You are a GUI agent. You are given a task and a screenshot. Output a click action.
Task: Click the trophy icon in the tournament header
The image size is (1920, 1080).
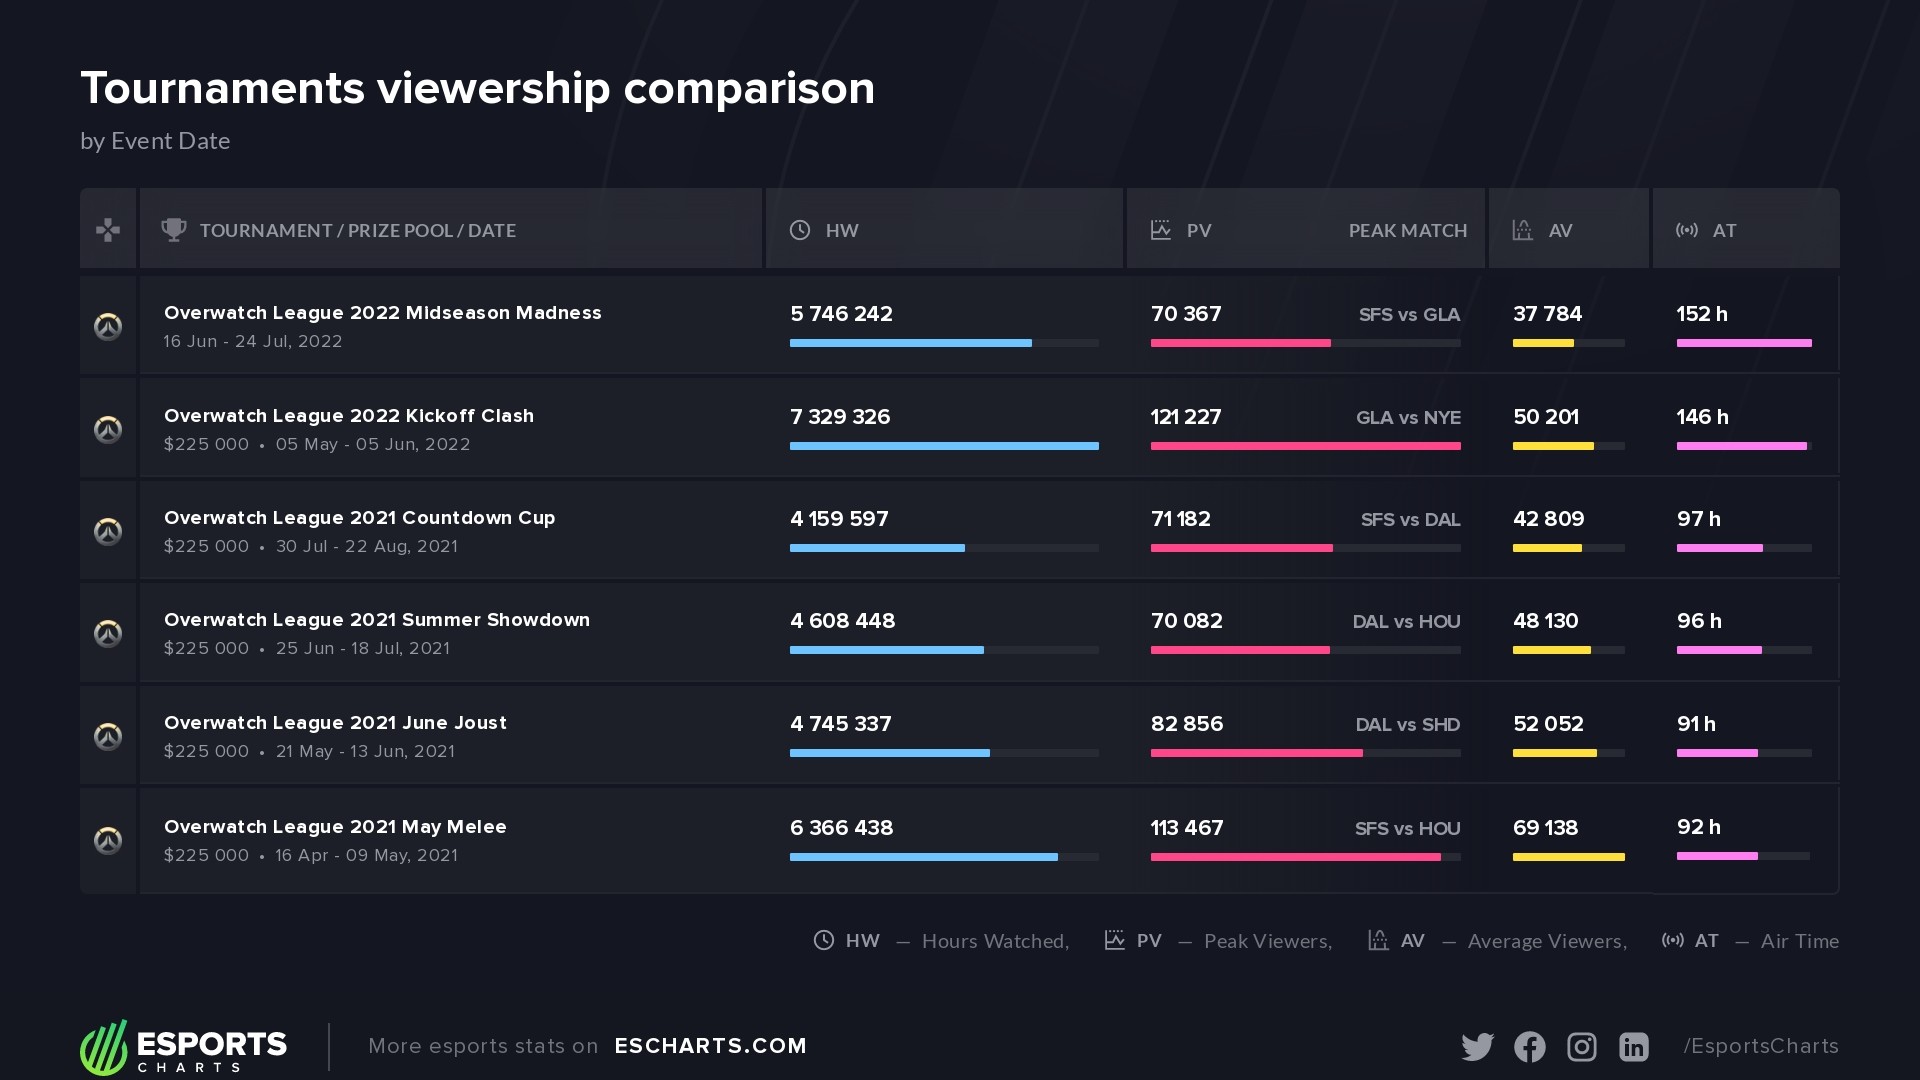tap(174, 230)
